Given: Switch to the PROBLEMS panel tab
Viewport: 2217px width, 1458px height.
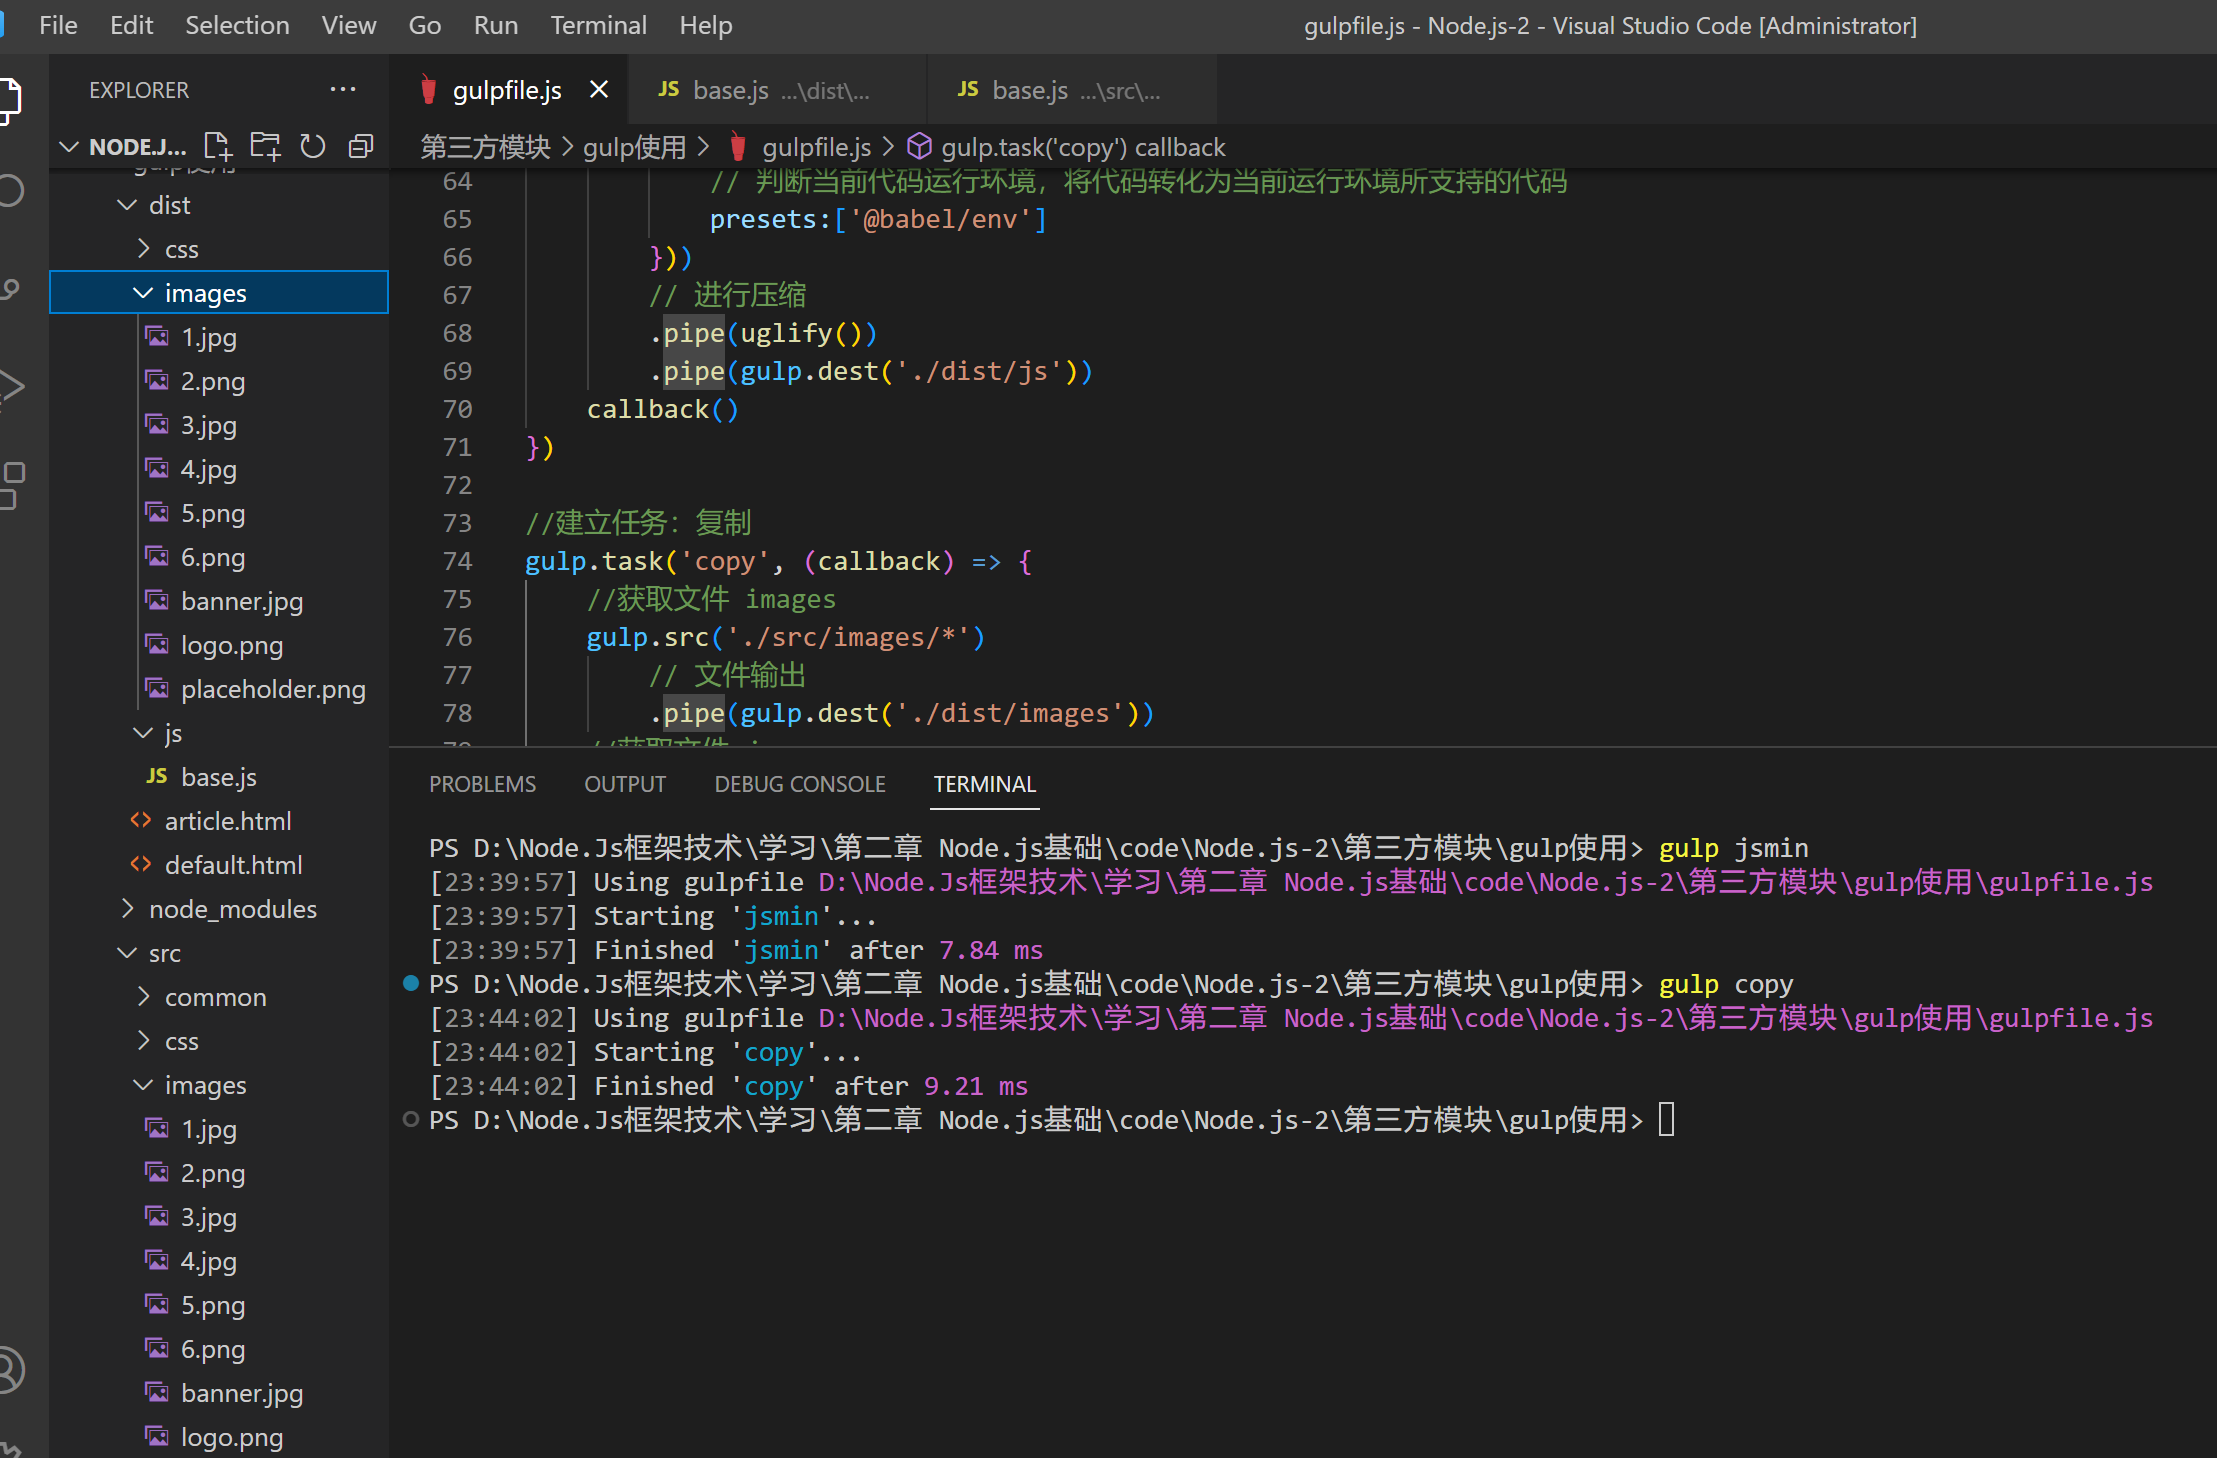Looking at the screenshot, I should (482, 784).
